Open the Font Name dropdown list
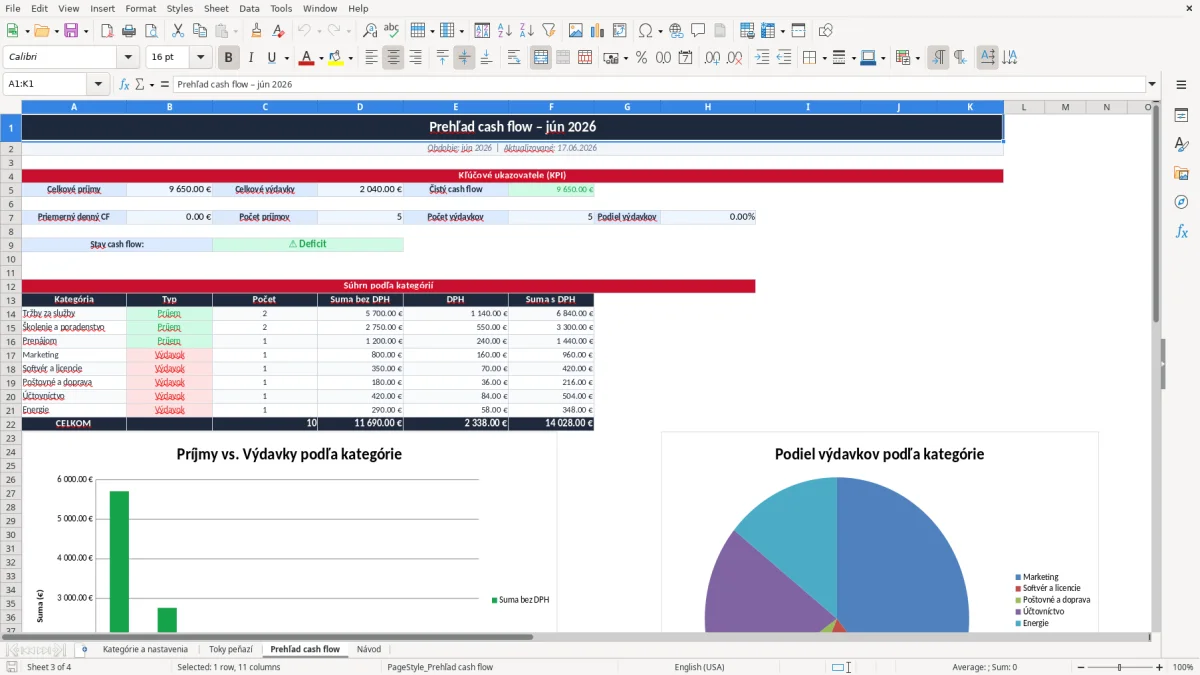Viewport: 1200px width, 675px height. (x=127, y=58)
